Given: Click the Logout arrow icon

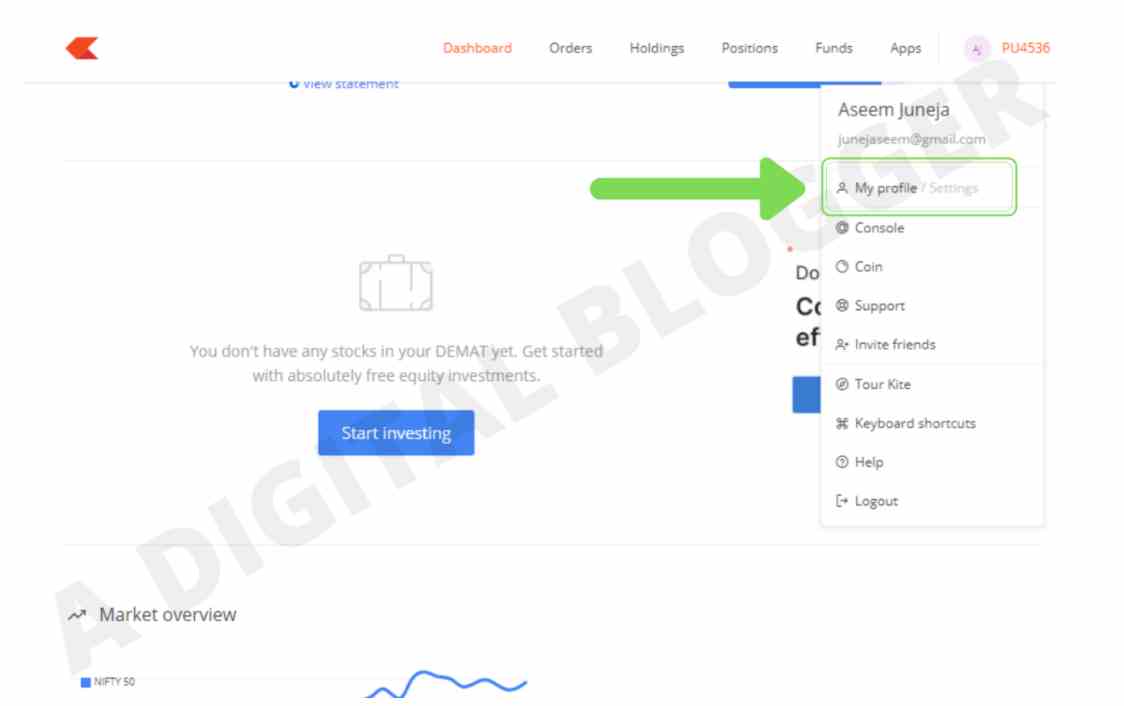Looking at the screenshot, I should click(x=842, y=501).
